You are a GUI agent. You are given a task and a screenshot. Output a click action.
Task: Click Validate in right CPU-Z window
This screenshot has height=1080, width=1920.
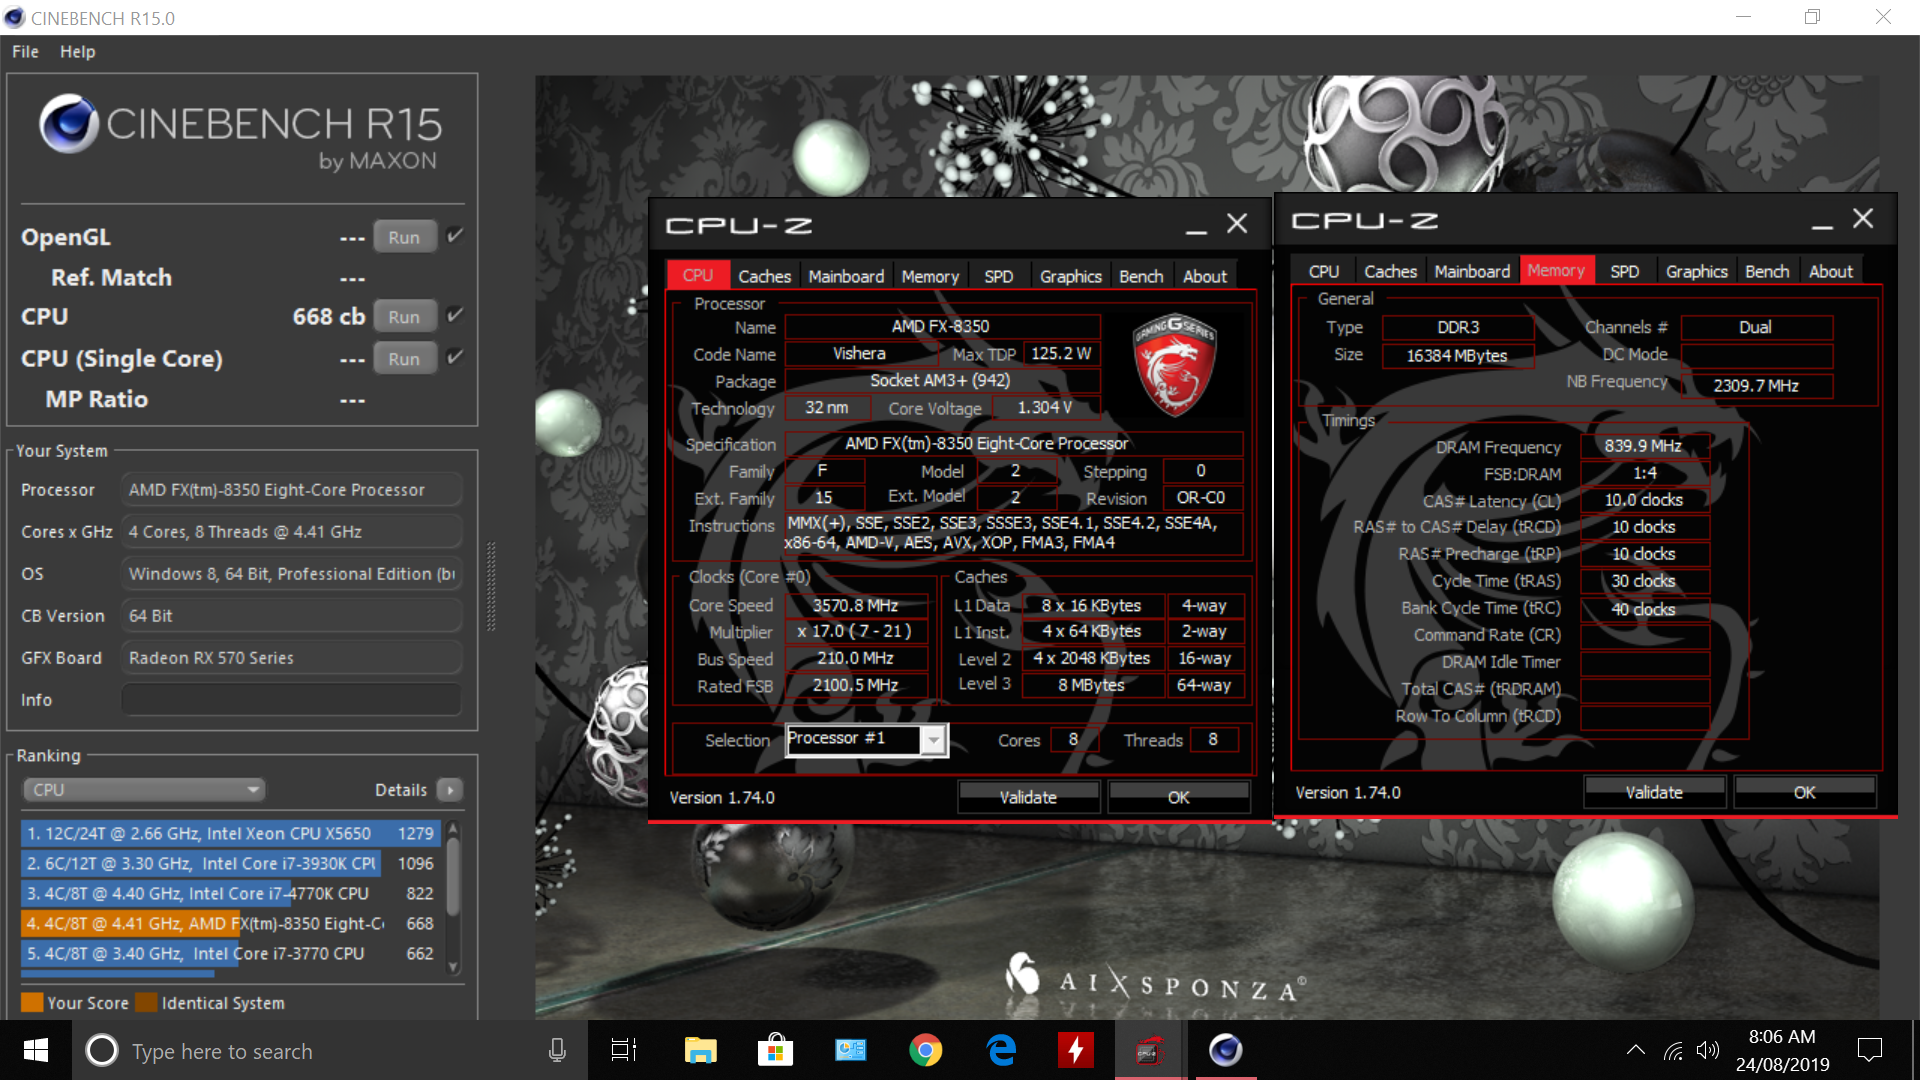[1654, 792]
